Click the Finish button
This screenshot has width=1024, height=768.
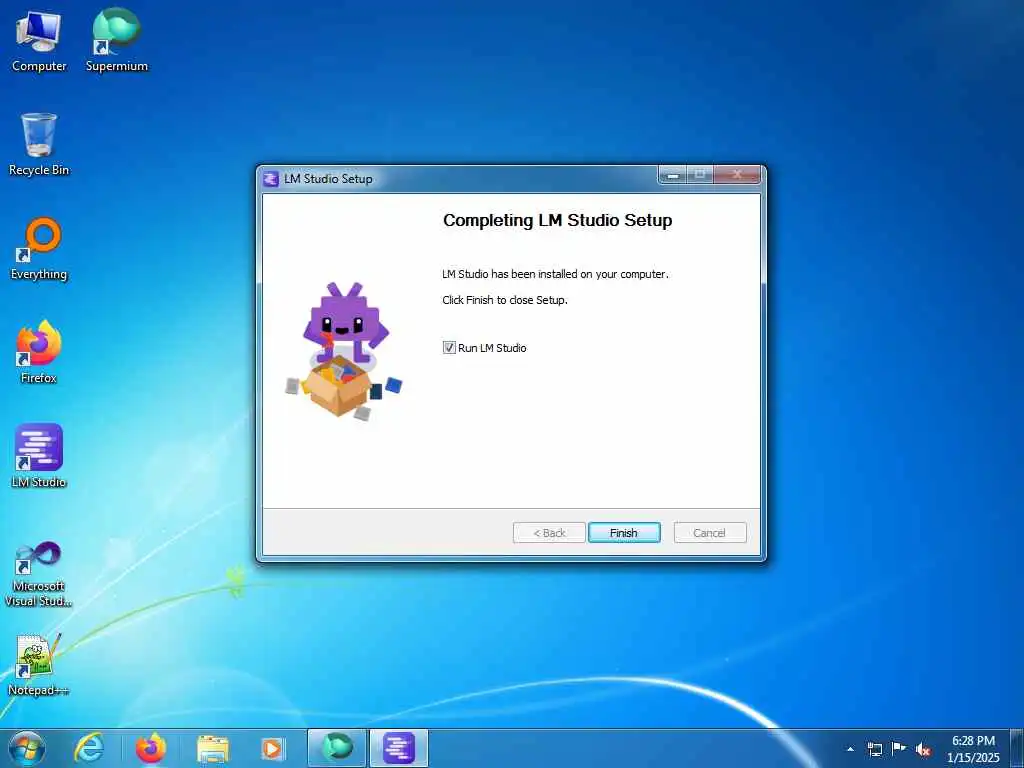624,533
